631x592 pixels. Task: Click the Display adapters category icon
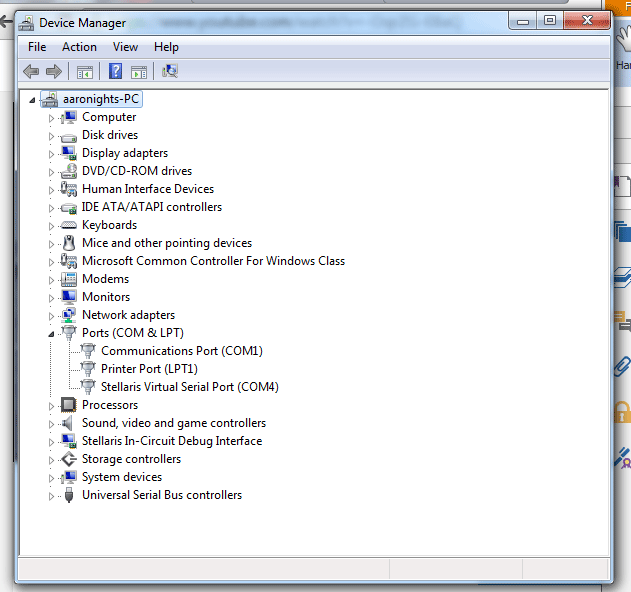click(x=68, y=153)
